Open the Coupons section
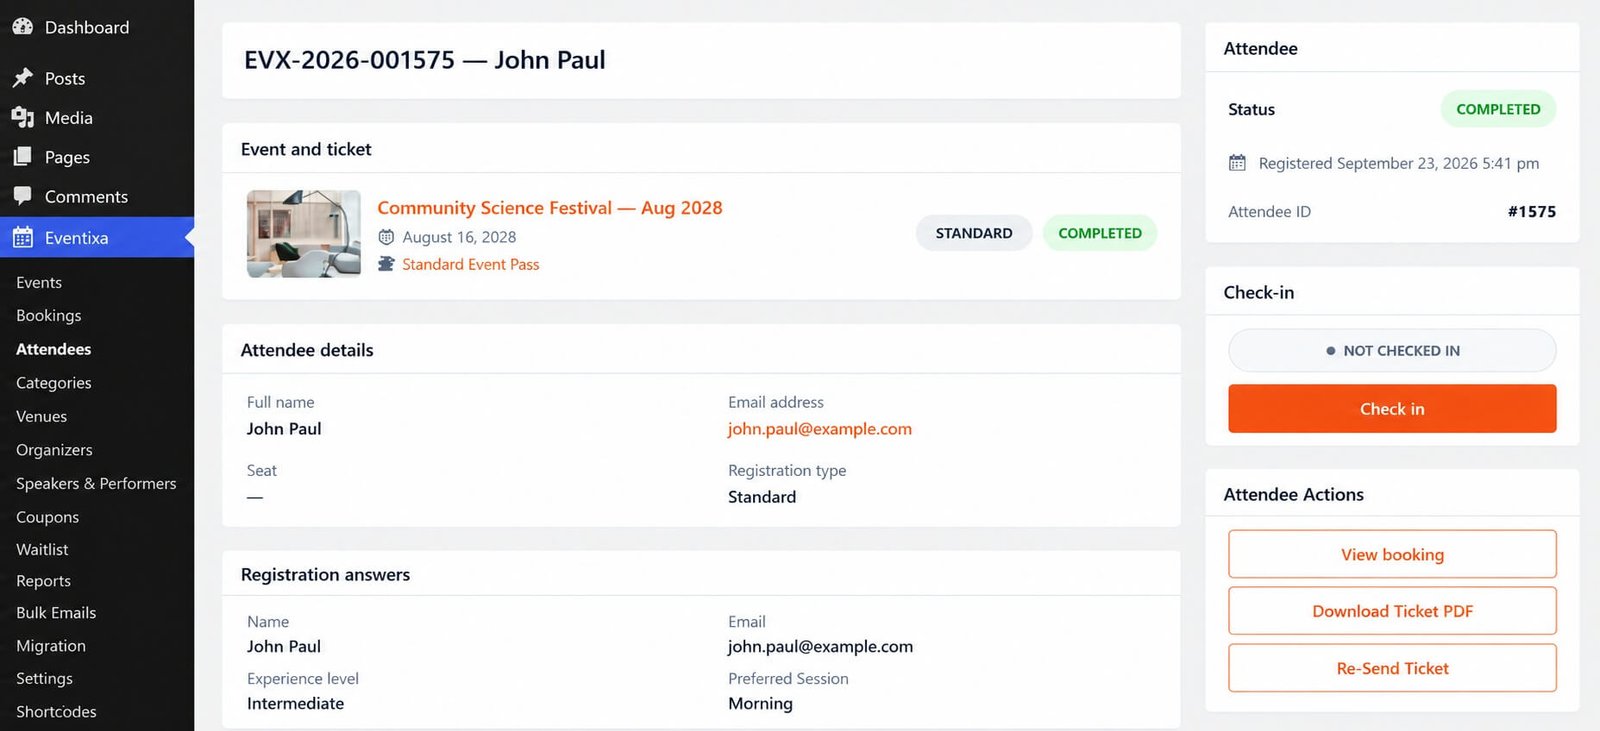This screenshot has height=731, width=1600. coord(48,517)
